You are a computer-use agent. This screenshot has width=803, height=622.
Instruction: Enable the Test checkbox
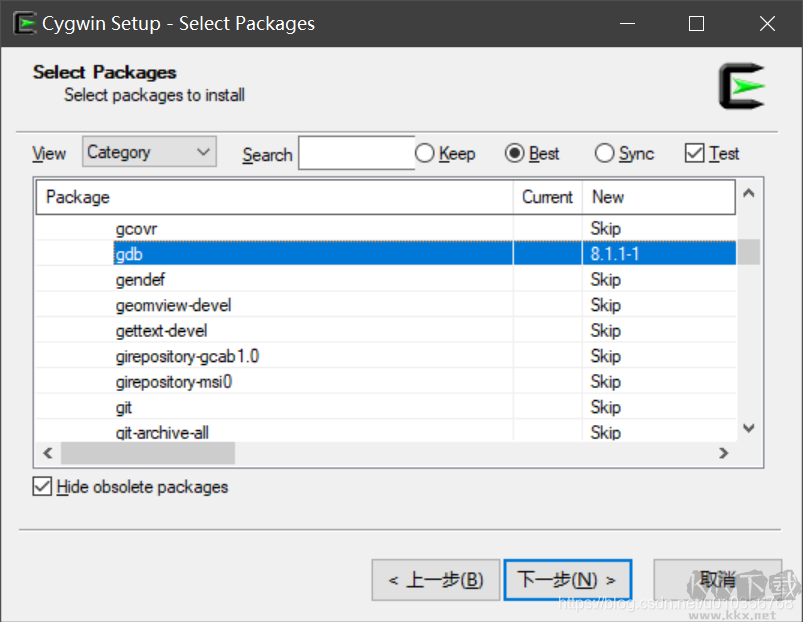click(692, 153)
